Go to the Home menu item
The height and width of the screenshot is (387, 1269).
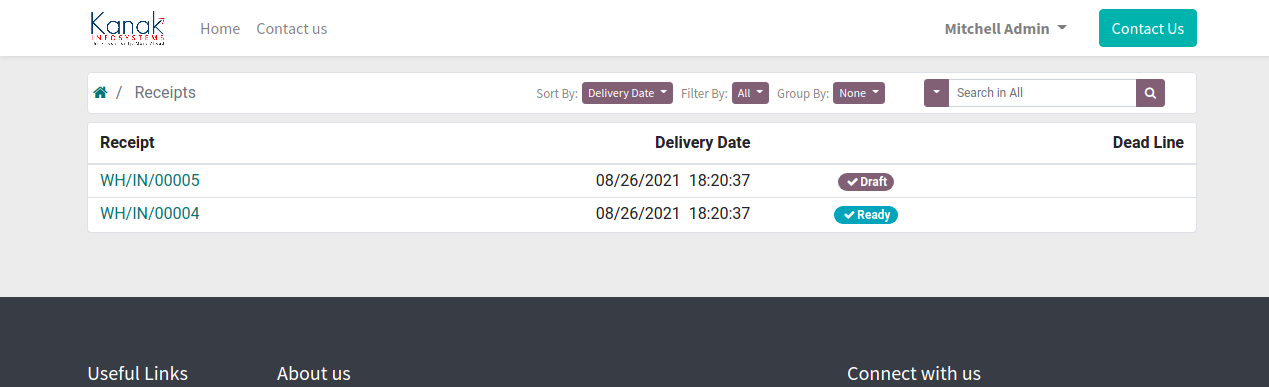pos(220,29)
